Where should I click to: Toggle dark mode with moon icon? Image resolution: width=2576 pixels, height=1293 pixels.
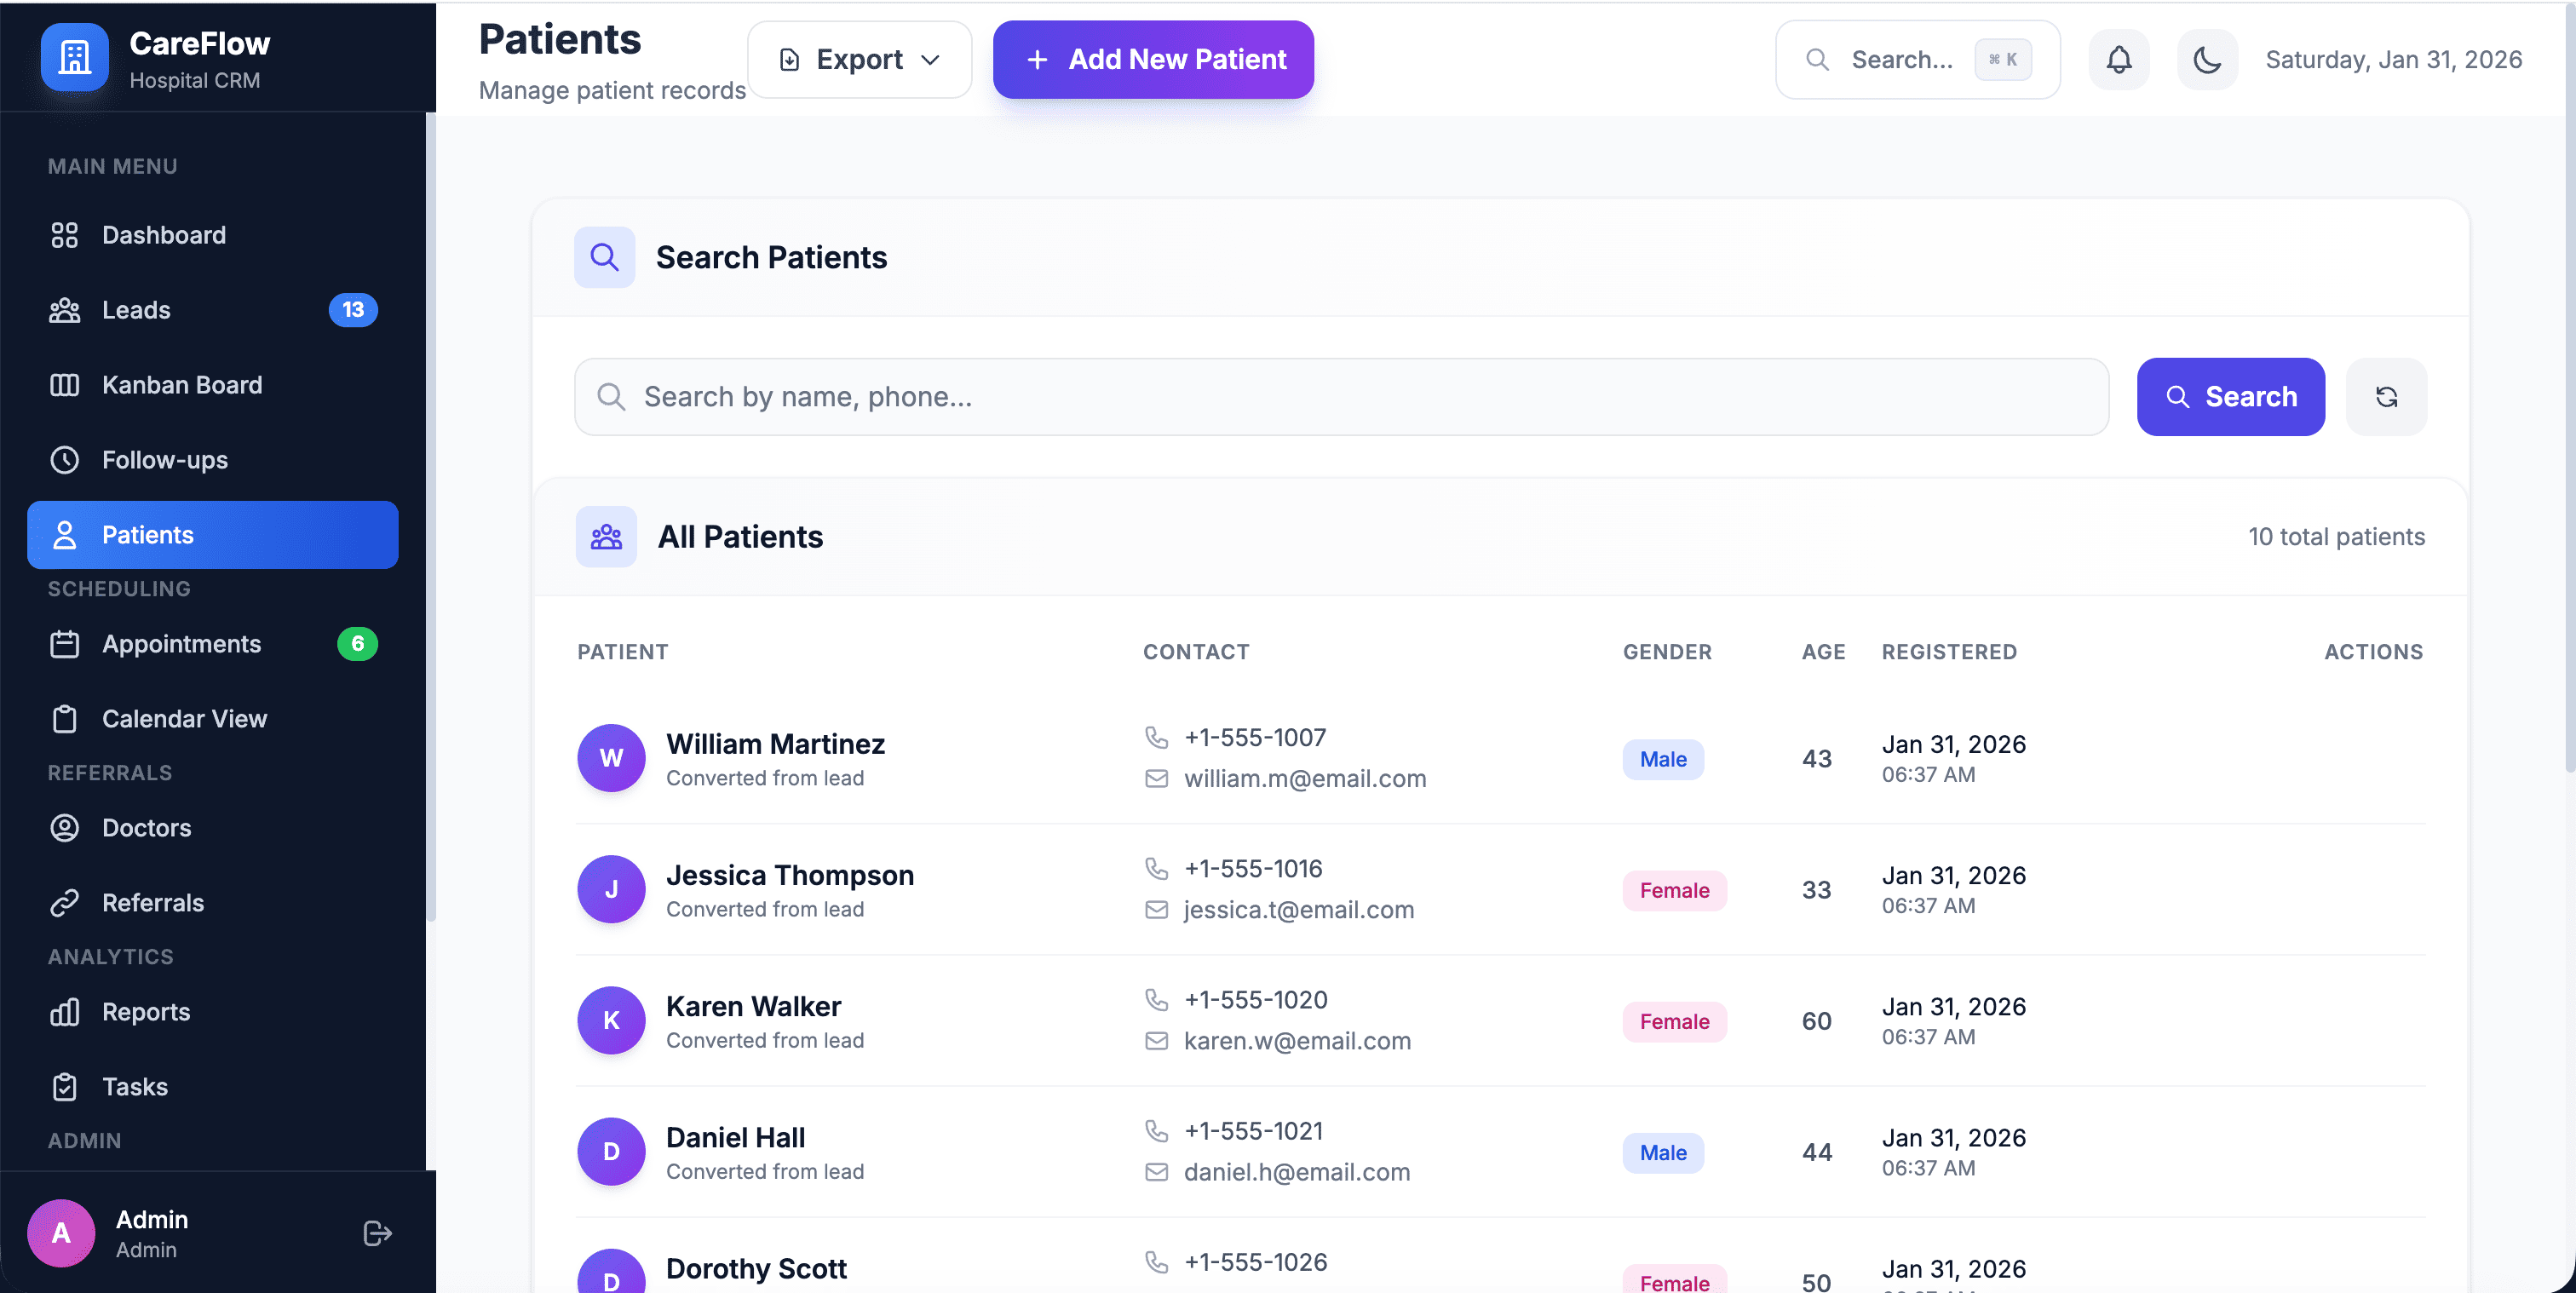pos(2206,60)
